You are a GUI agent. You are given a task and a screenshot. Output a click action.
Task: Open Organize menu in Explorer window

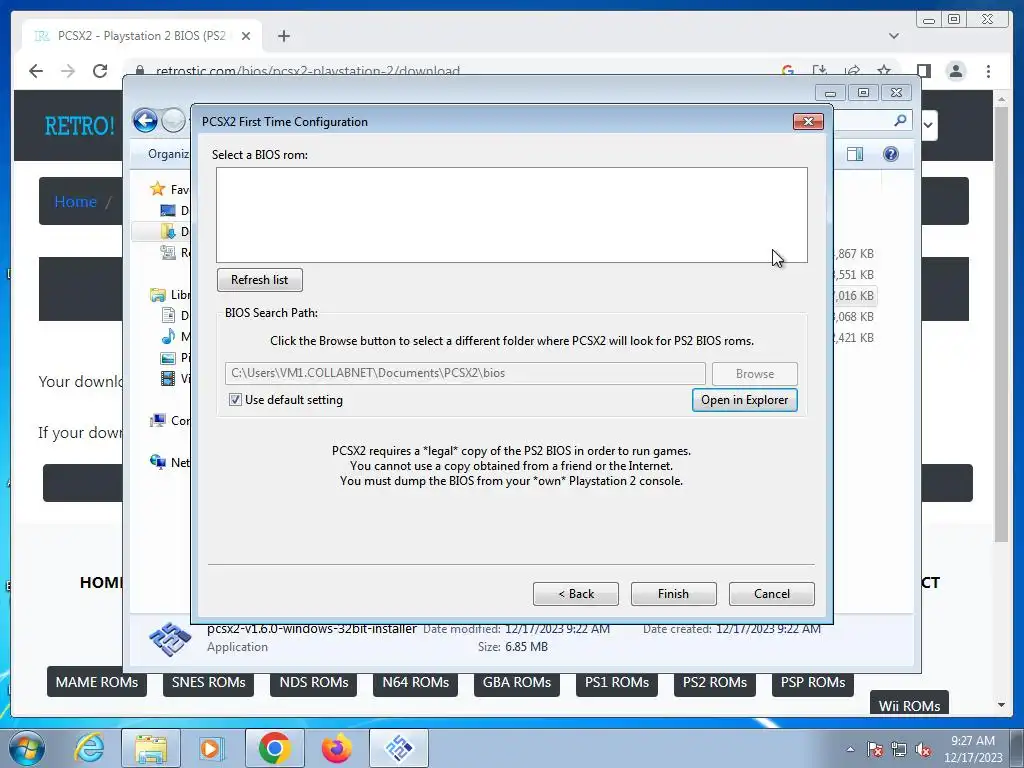(x=168, y=154)
